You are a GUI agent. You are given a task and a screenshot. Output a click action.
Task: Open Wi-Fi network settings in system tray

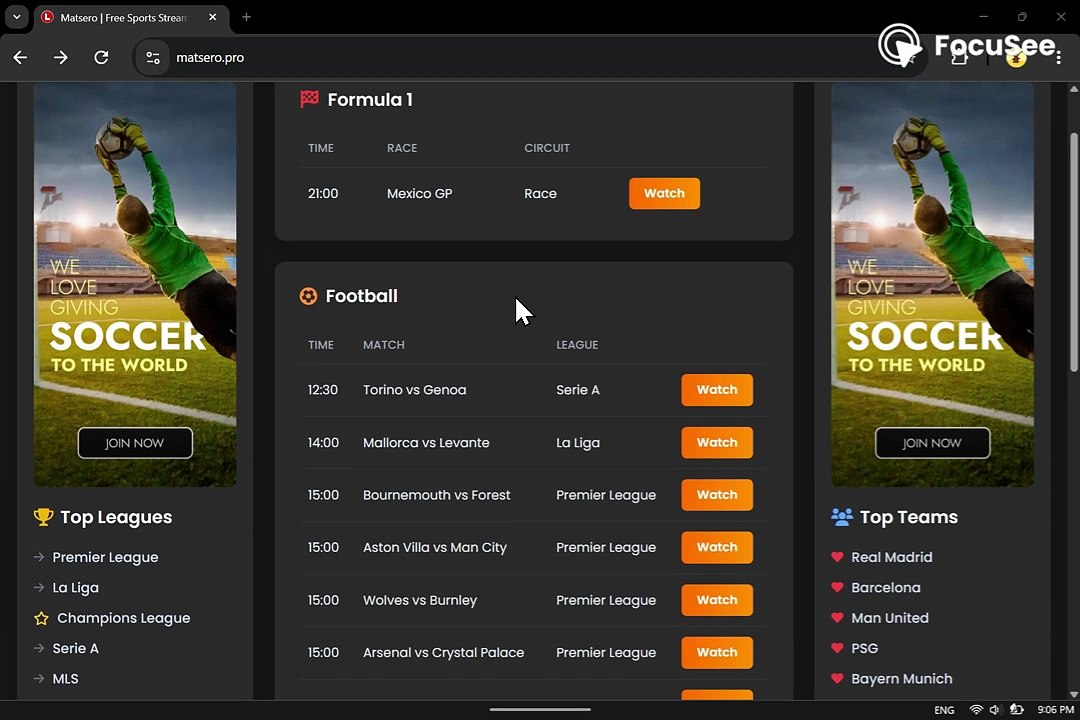[x=975, y=710]
